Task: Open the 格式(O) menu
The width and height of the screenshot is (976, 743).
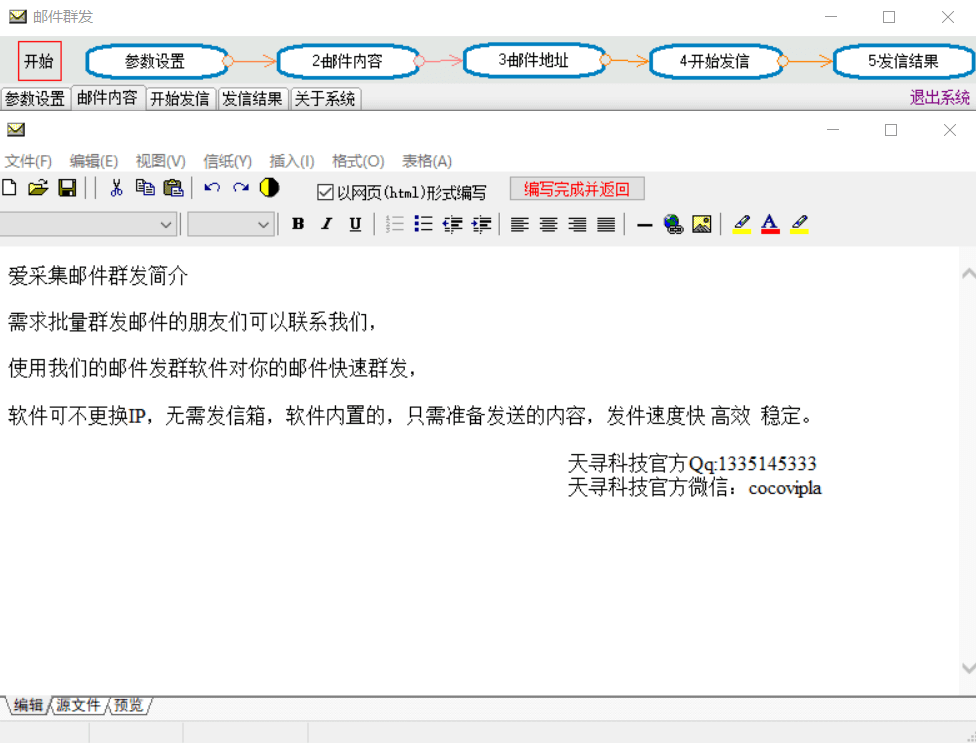Action: [x=358, y=161]
